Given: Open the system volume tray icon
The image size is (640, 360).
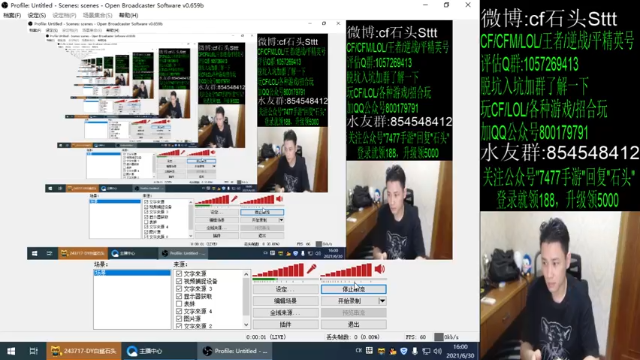Looking at the screenshot, I should 438,351.
